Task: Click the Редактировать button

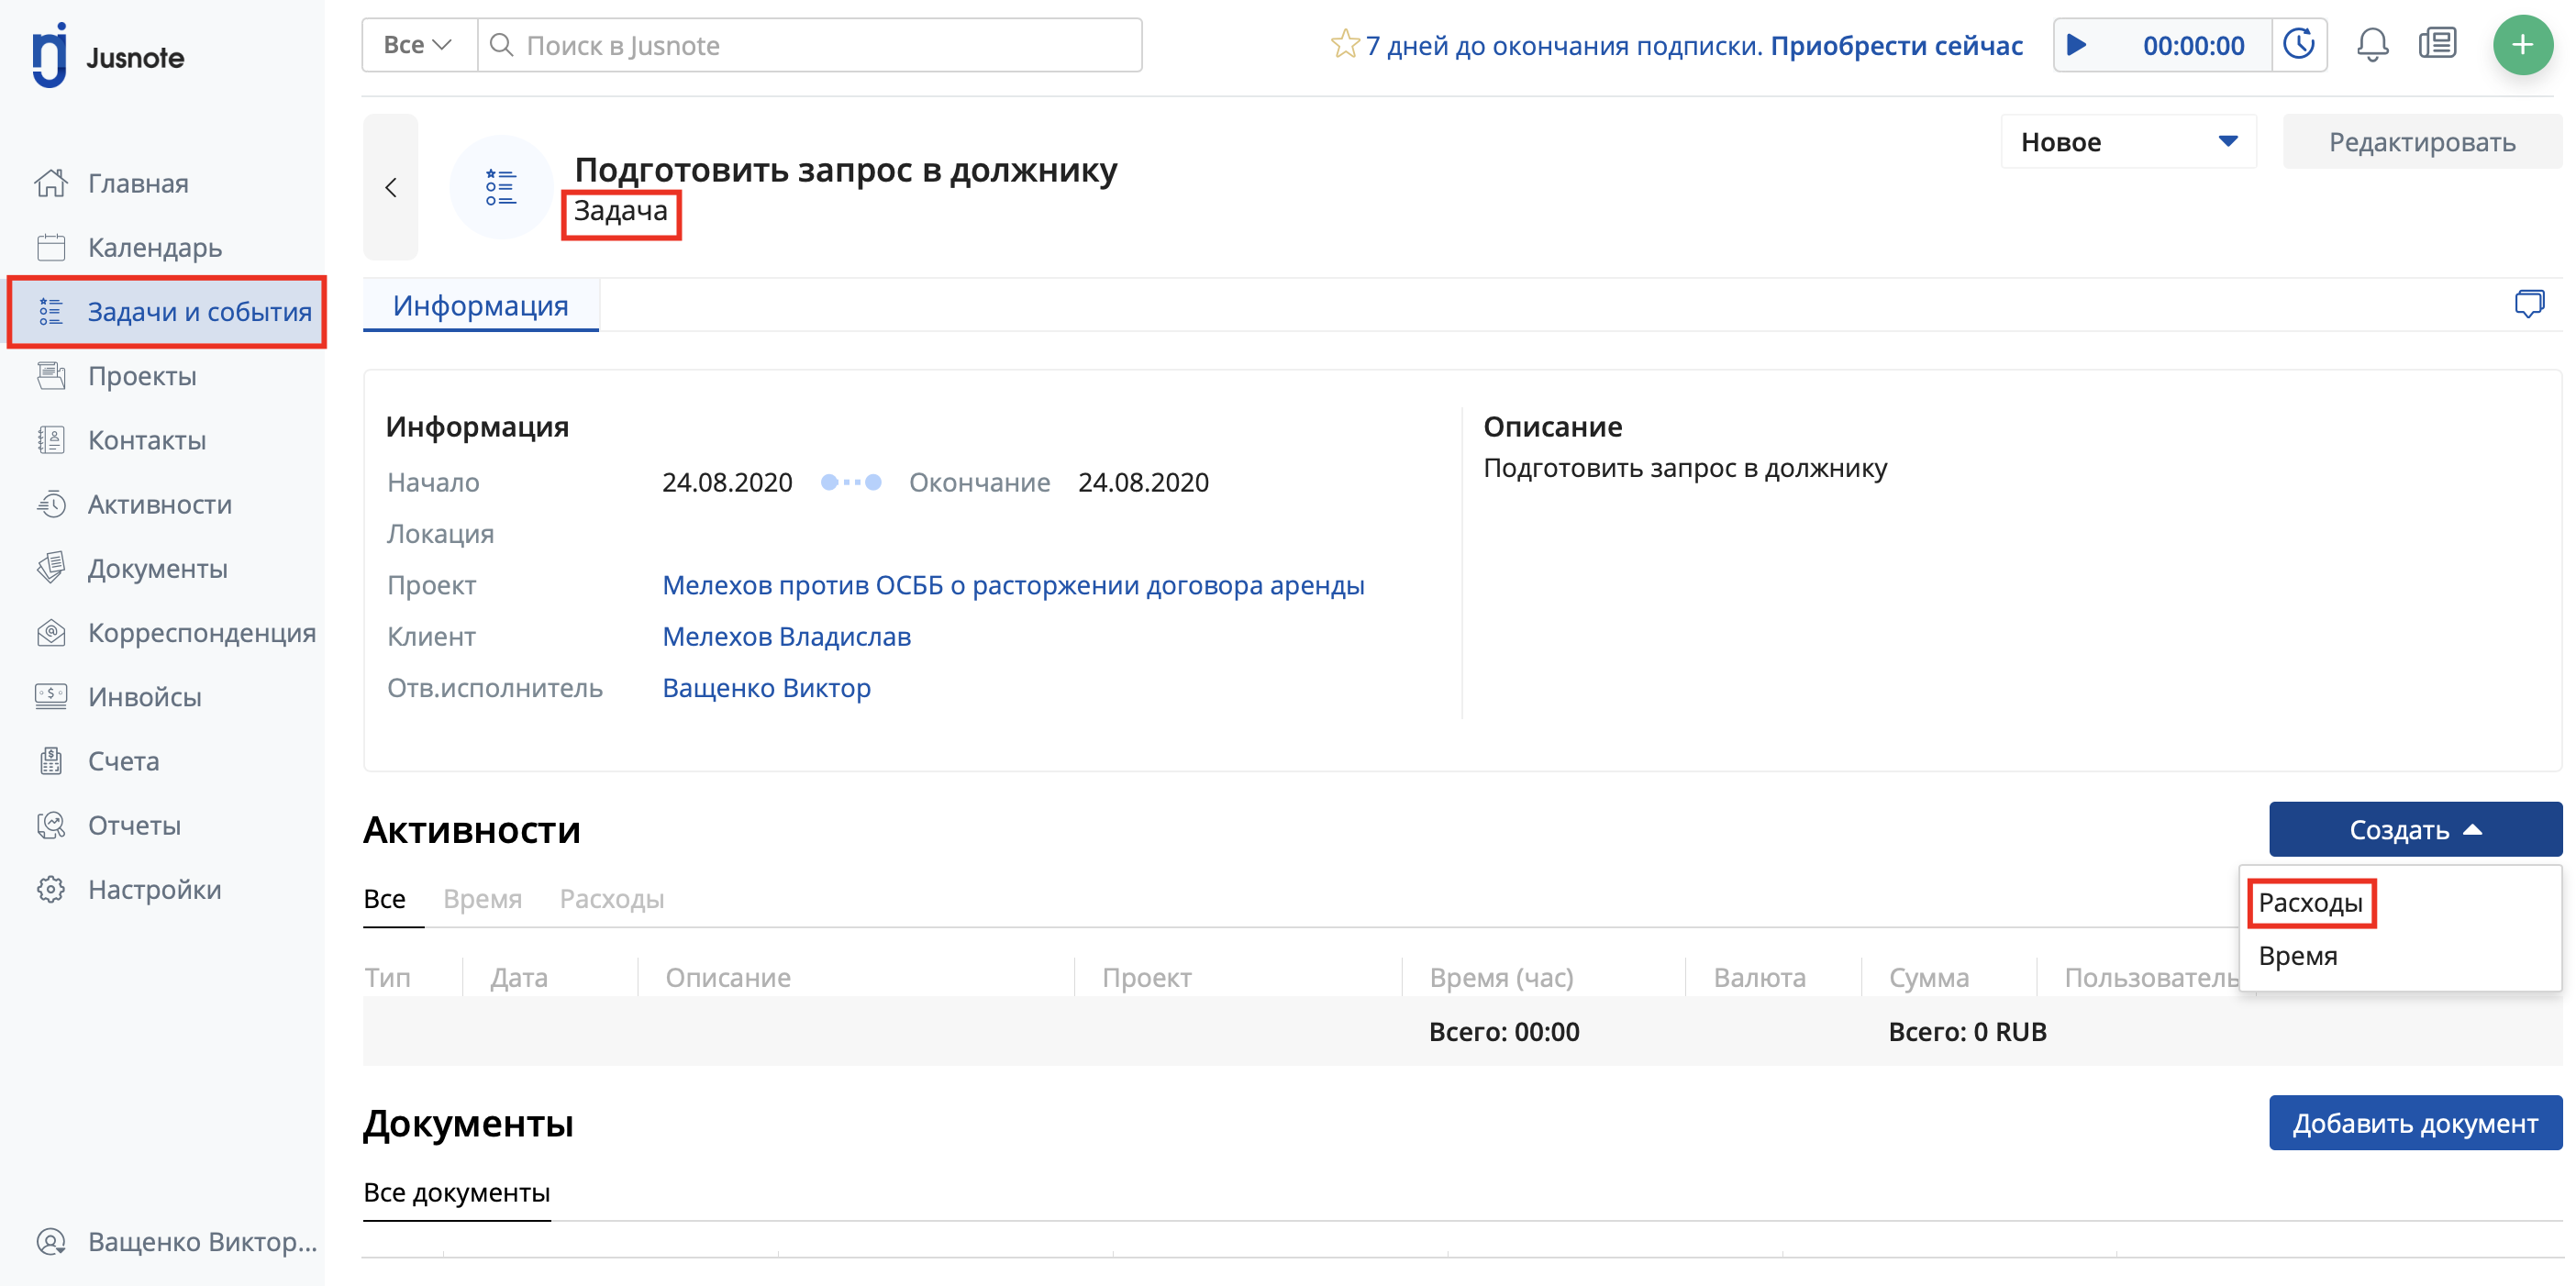Action: (x=2422, y=141)
